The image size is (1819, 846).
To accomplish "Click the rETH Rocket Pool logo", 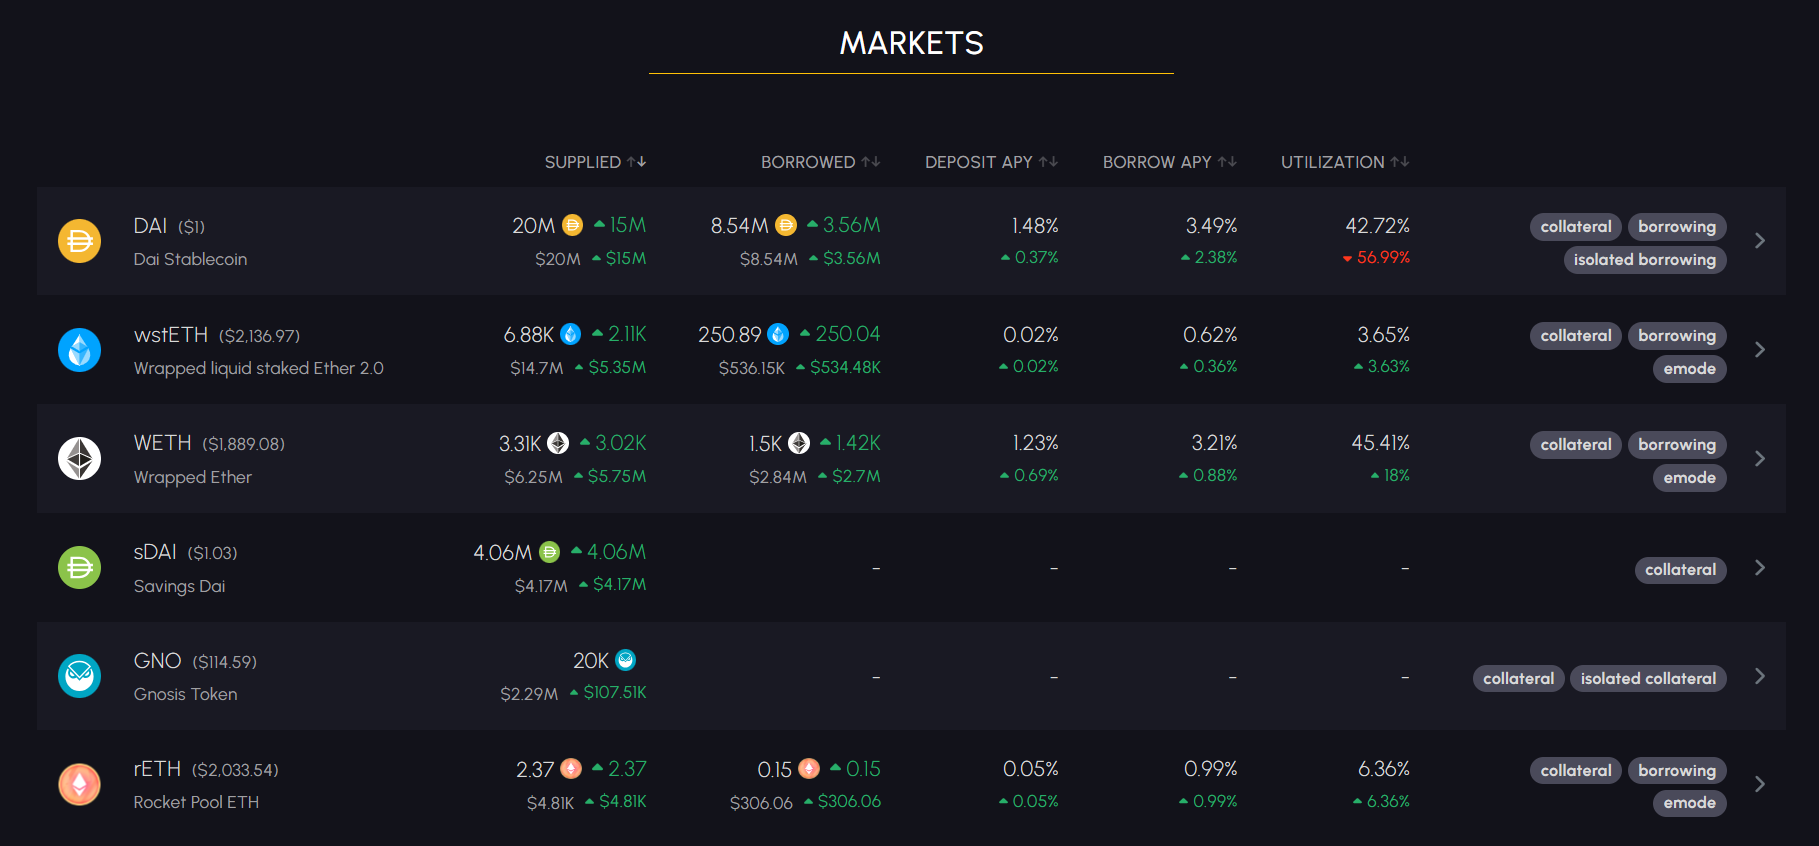I will (80, 785).
